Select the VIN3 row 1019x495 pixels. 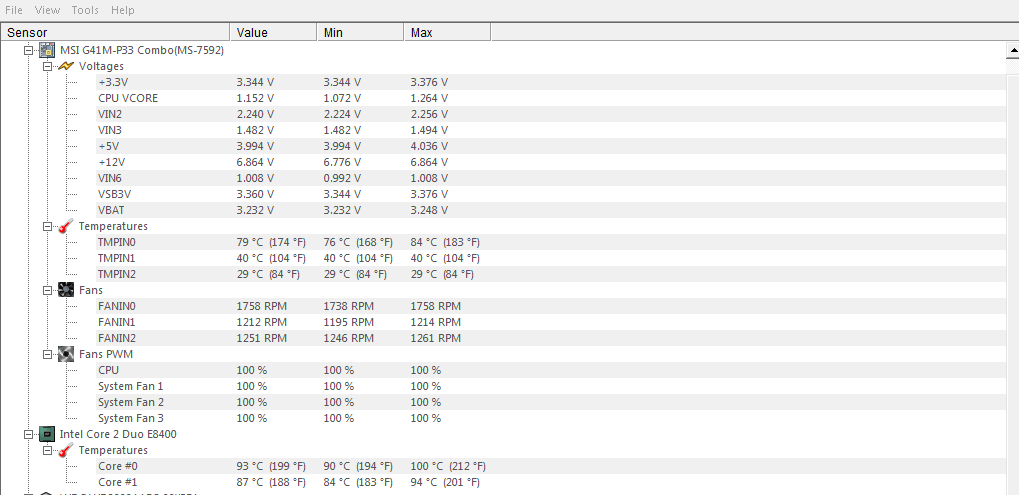(x=549, y=130)
